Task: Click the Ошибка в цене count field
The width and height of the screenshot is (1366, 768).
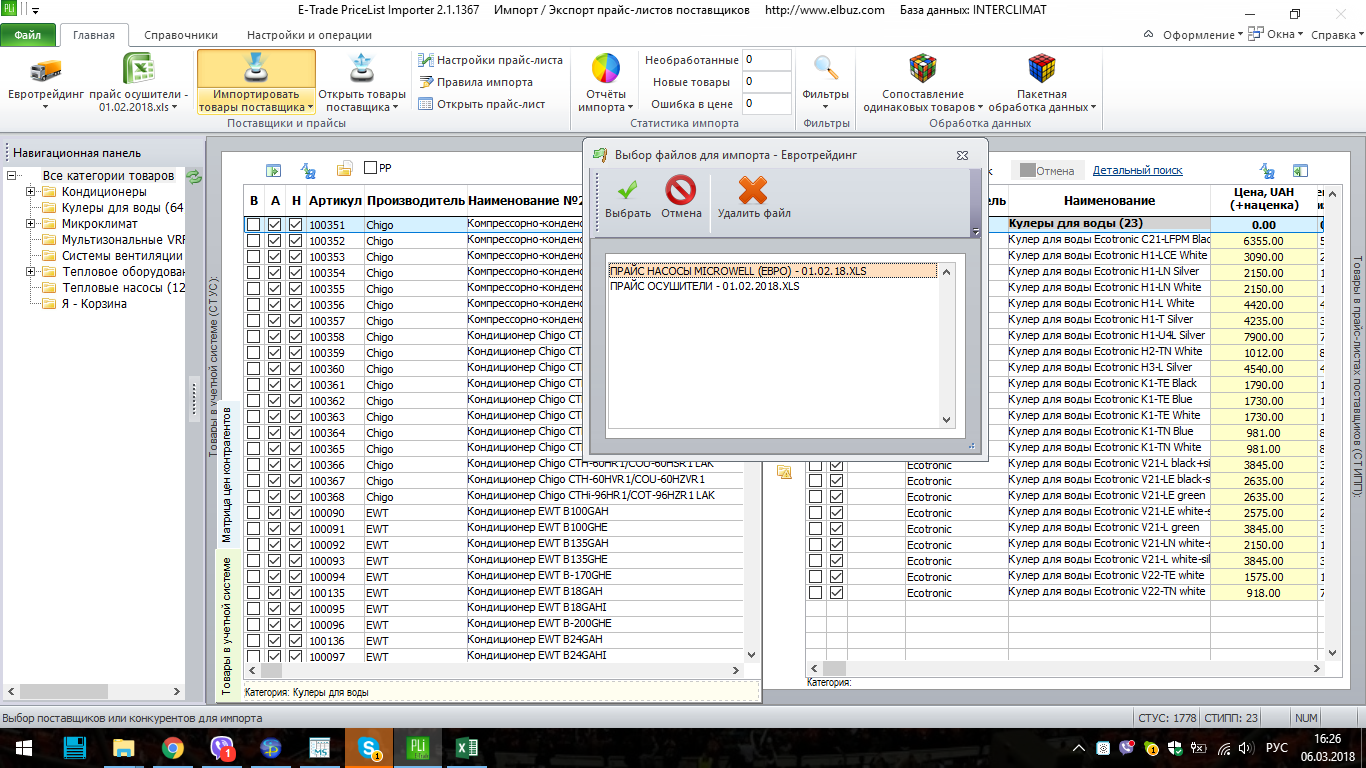Action: pyautogui.click(x=766, y=104)
